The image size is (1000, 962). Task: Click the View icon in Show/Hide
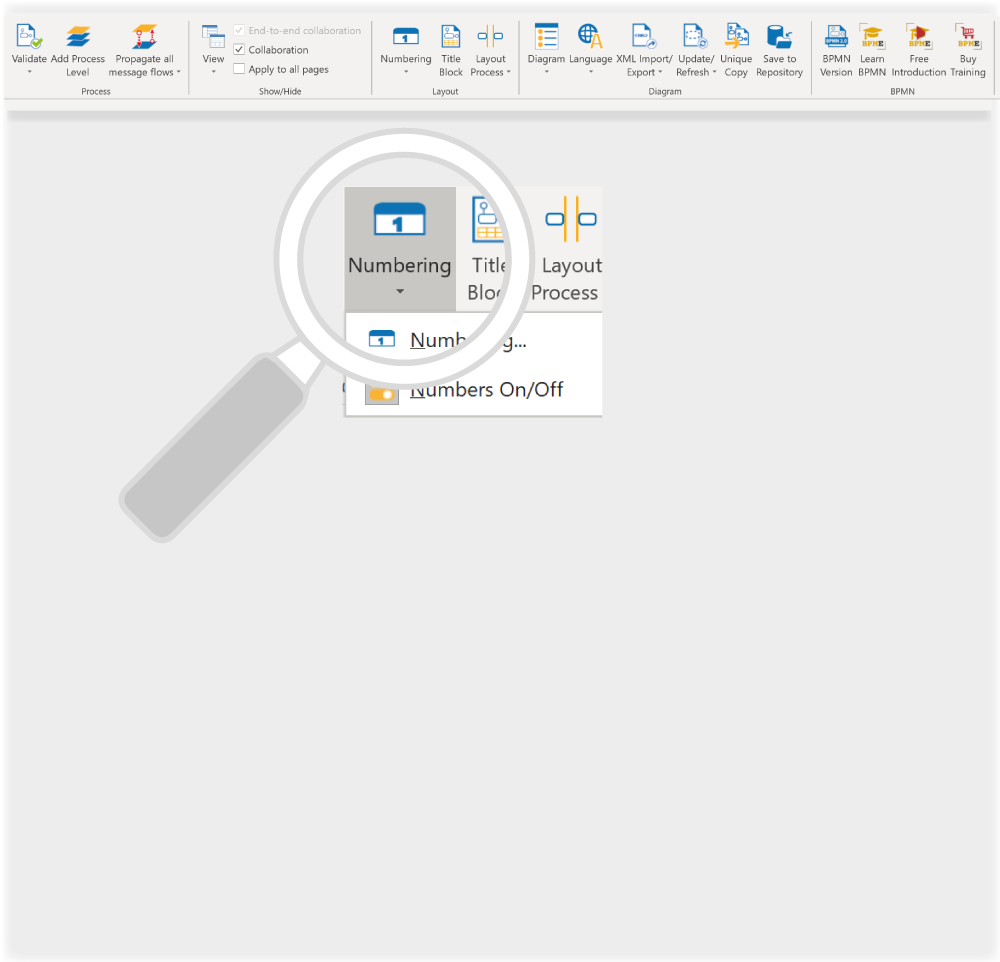click(213, 36)
